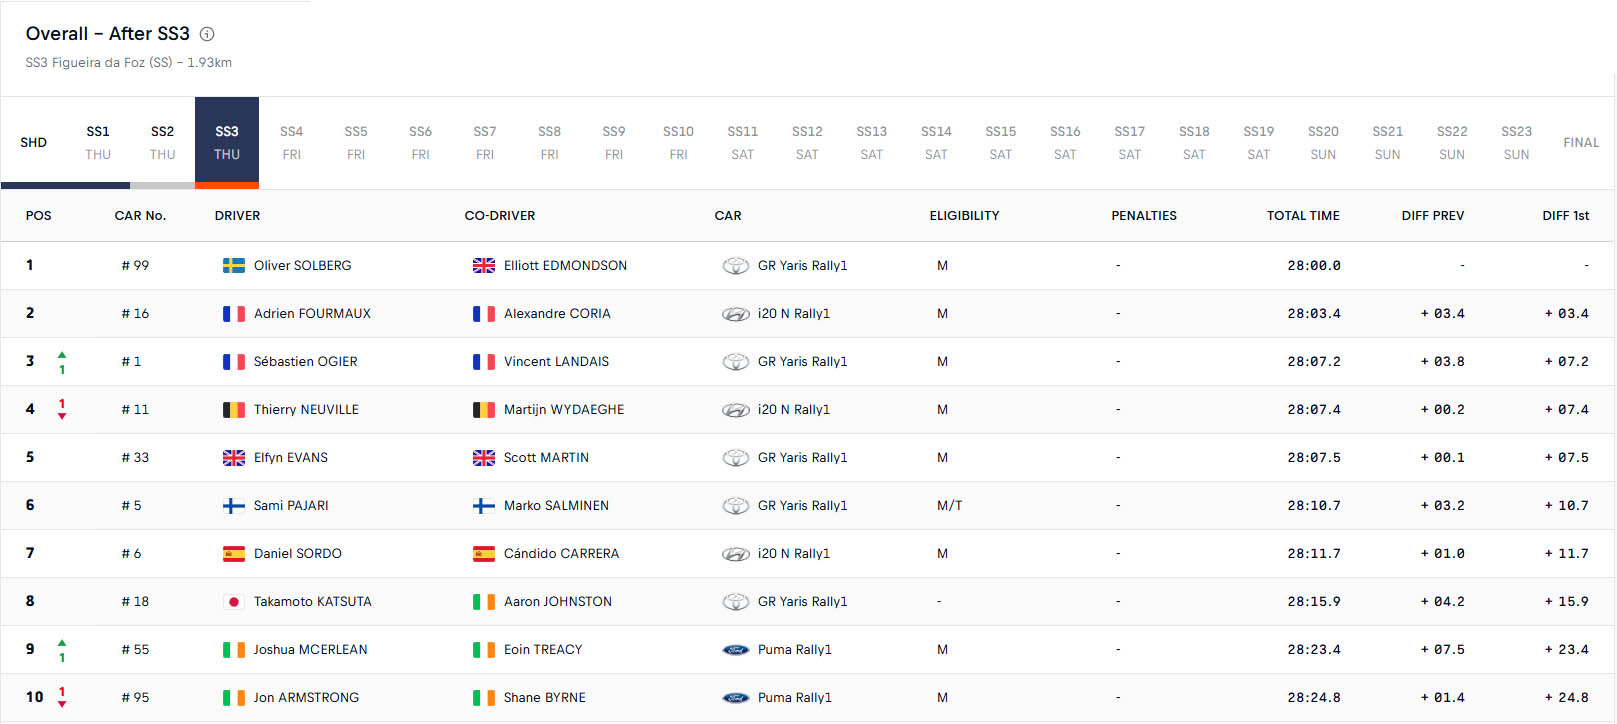Switch to the SS1 THU stage tab

(x=98, y=143)
